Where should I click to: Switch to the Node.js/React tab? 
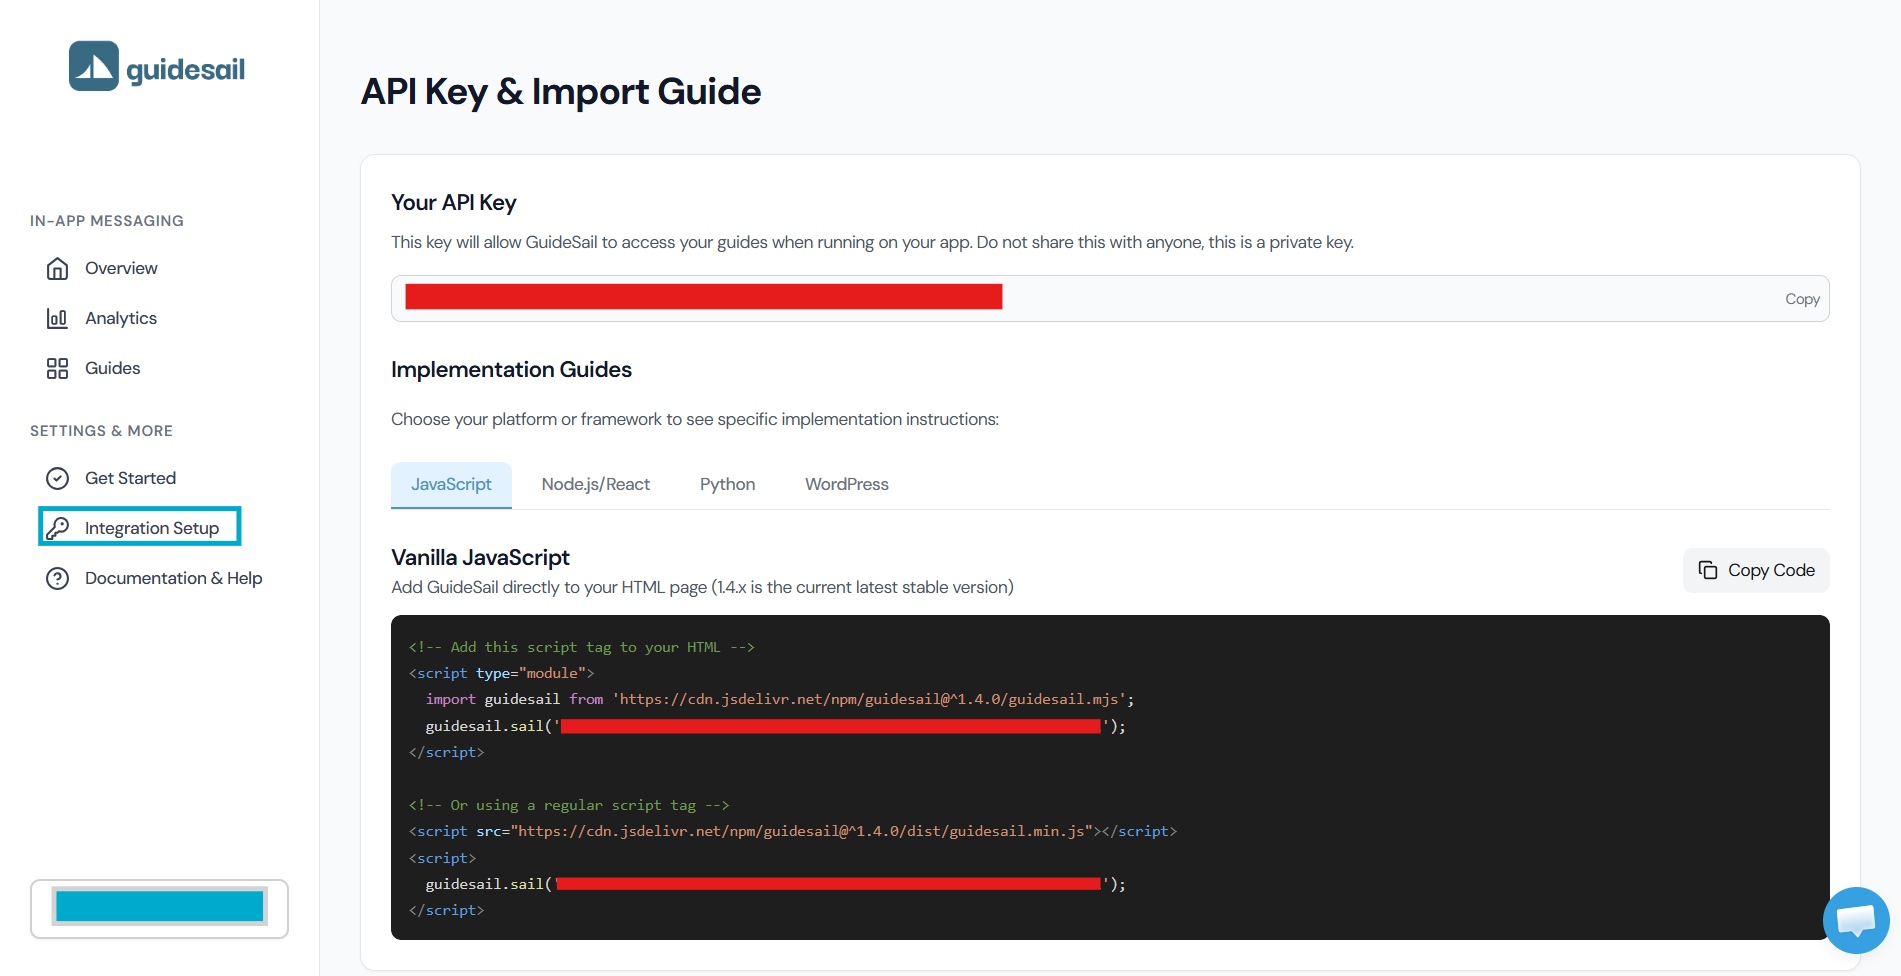(595, 484)
